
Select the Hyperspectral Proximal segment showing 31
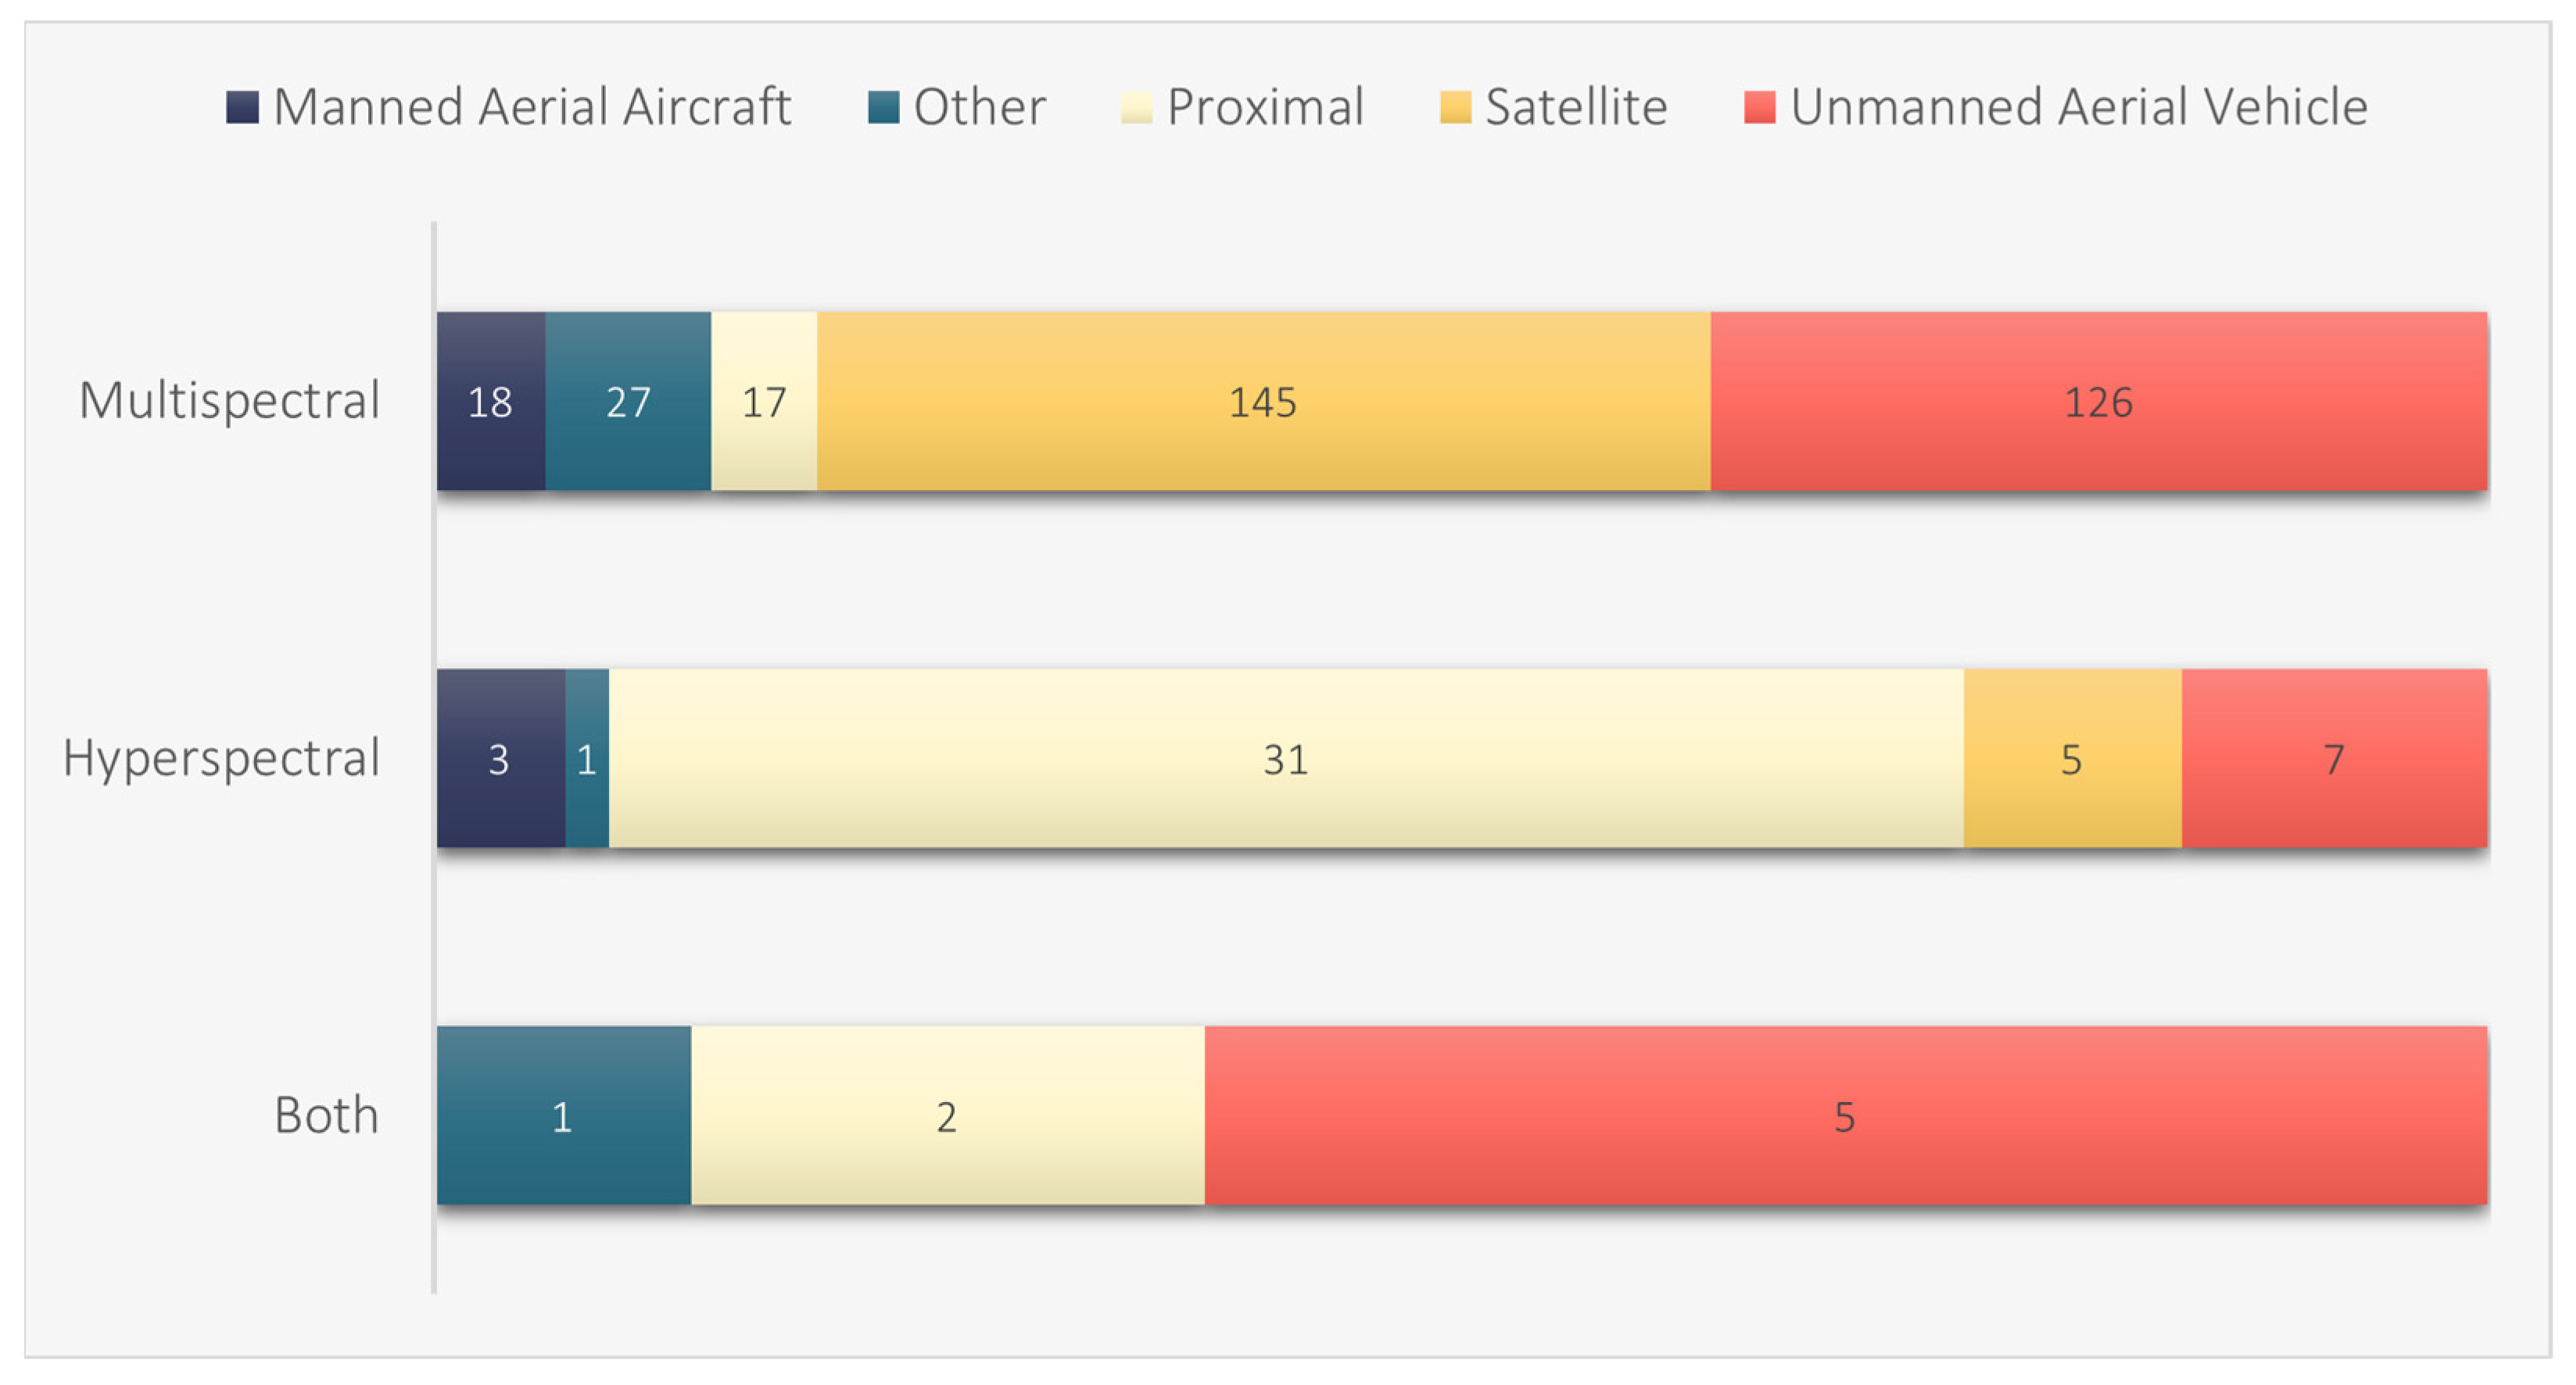1285,758
